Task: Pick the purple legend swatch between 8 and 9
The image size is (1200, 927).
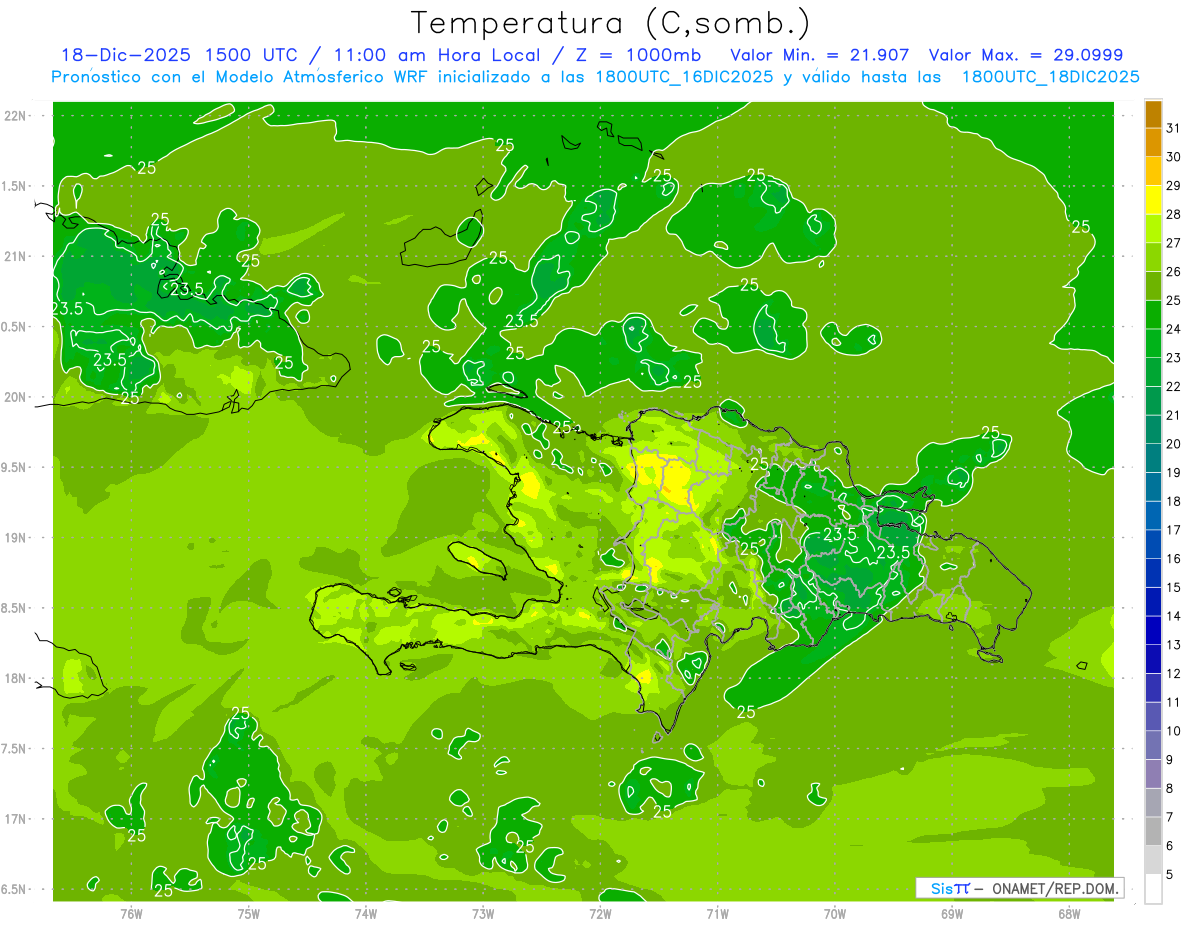Action: 1153,774
